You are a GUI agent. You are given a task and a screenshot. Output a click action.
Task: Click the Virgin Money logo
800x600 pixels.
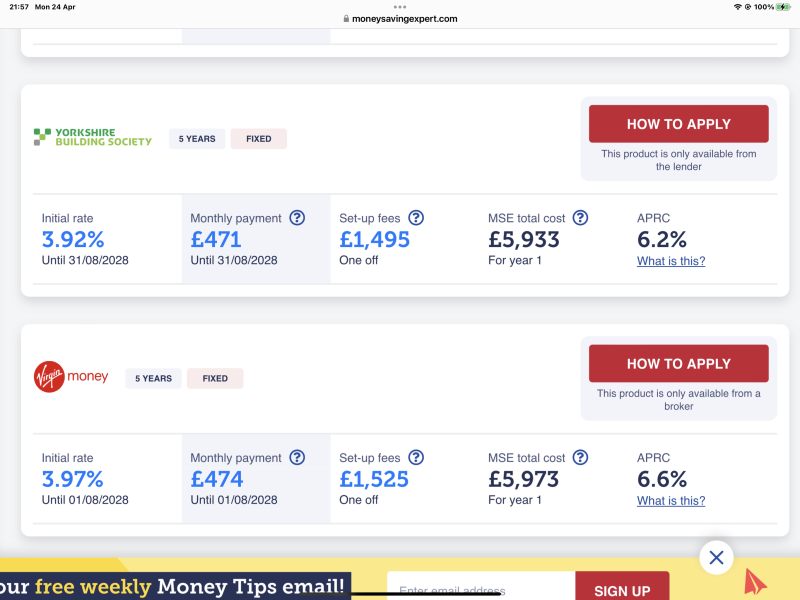tap(70, 378)
